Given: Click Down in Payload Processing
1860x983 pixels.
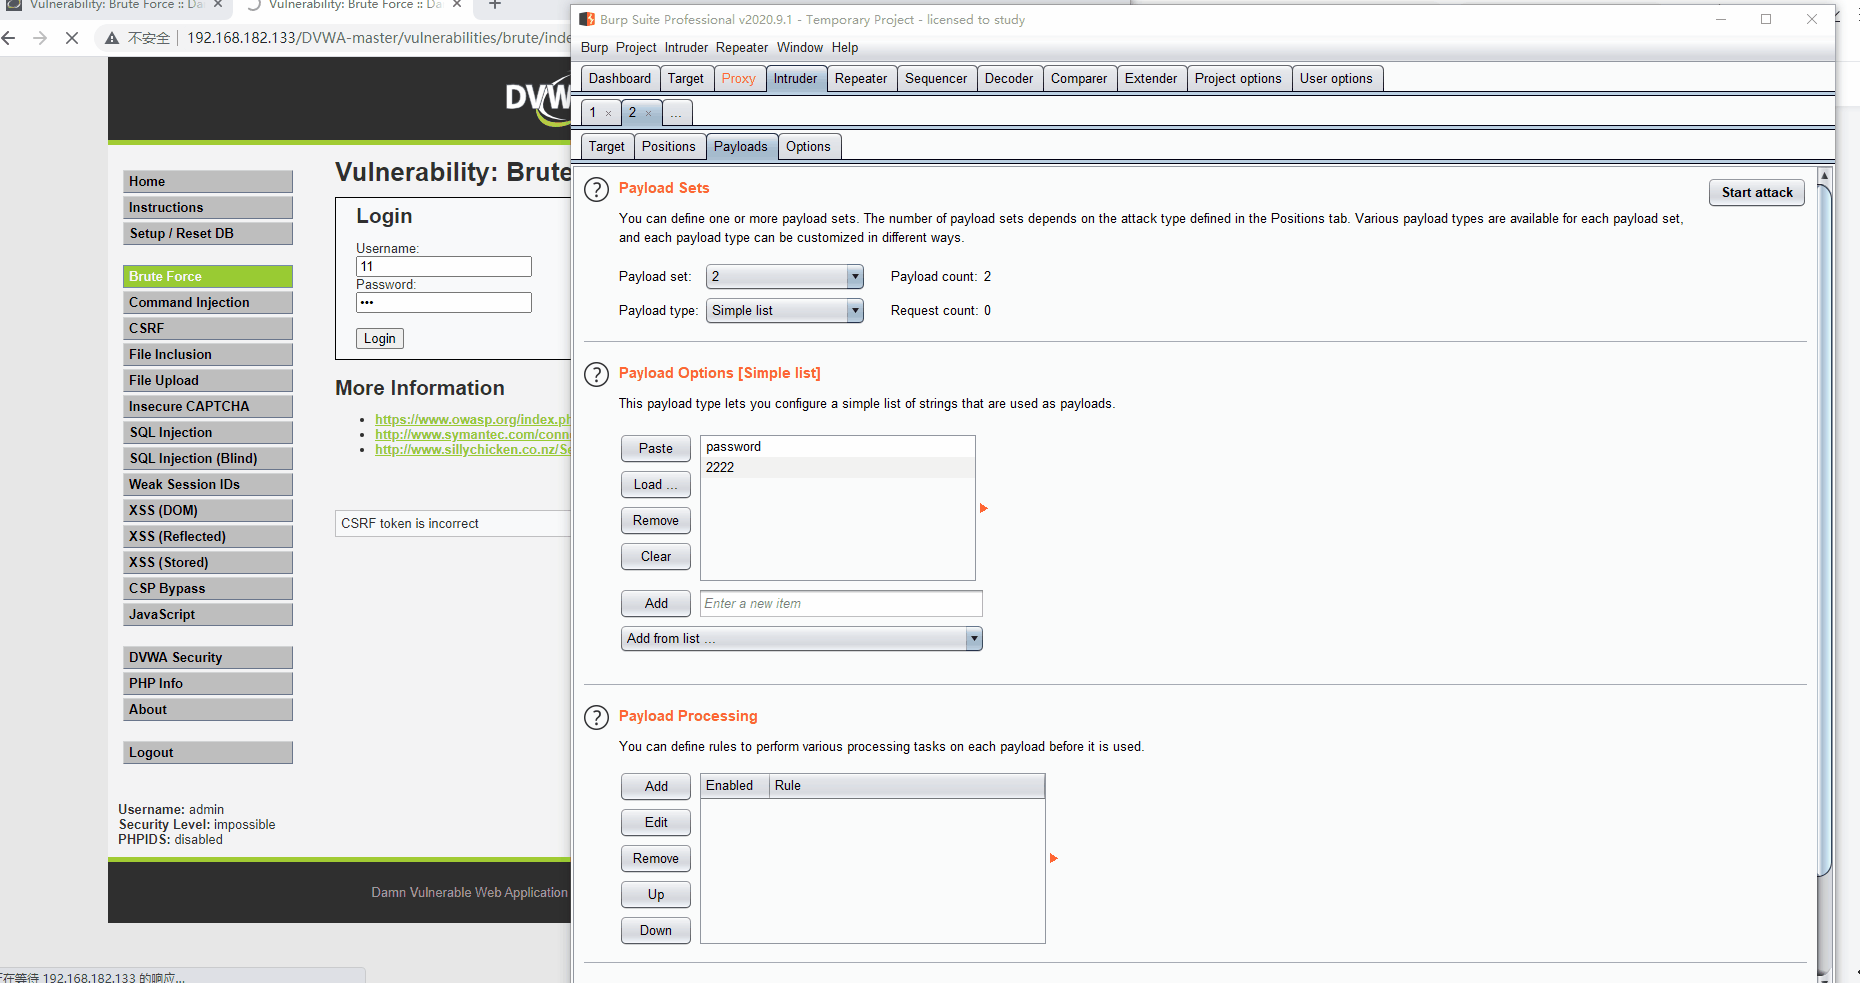Looking at the screenshot, I should coord(656,931).
